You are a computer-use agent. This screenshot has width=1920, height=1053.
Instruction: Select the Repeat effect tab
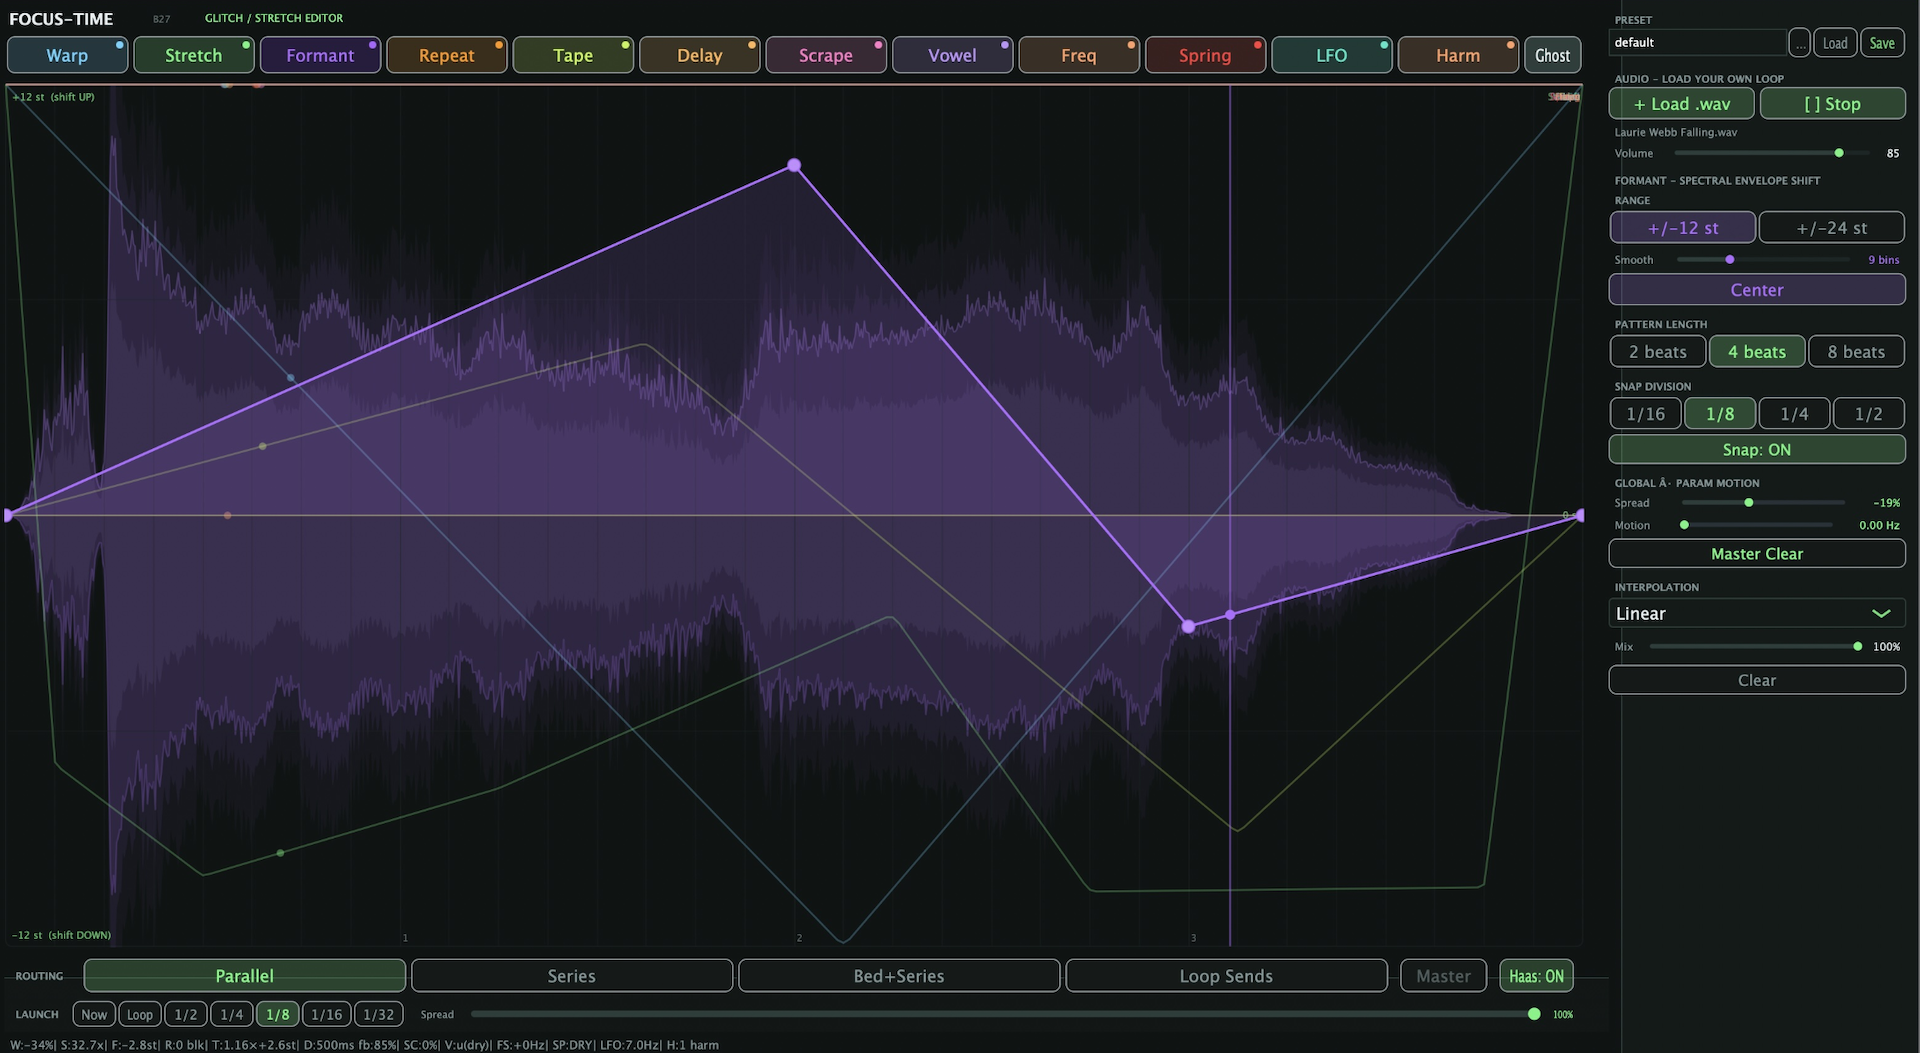(x=446, y=55)
